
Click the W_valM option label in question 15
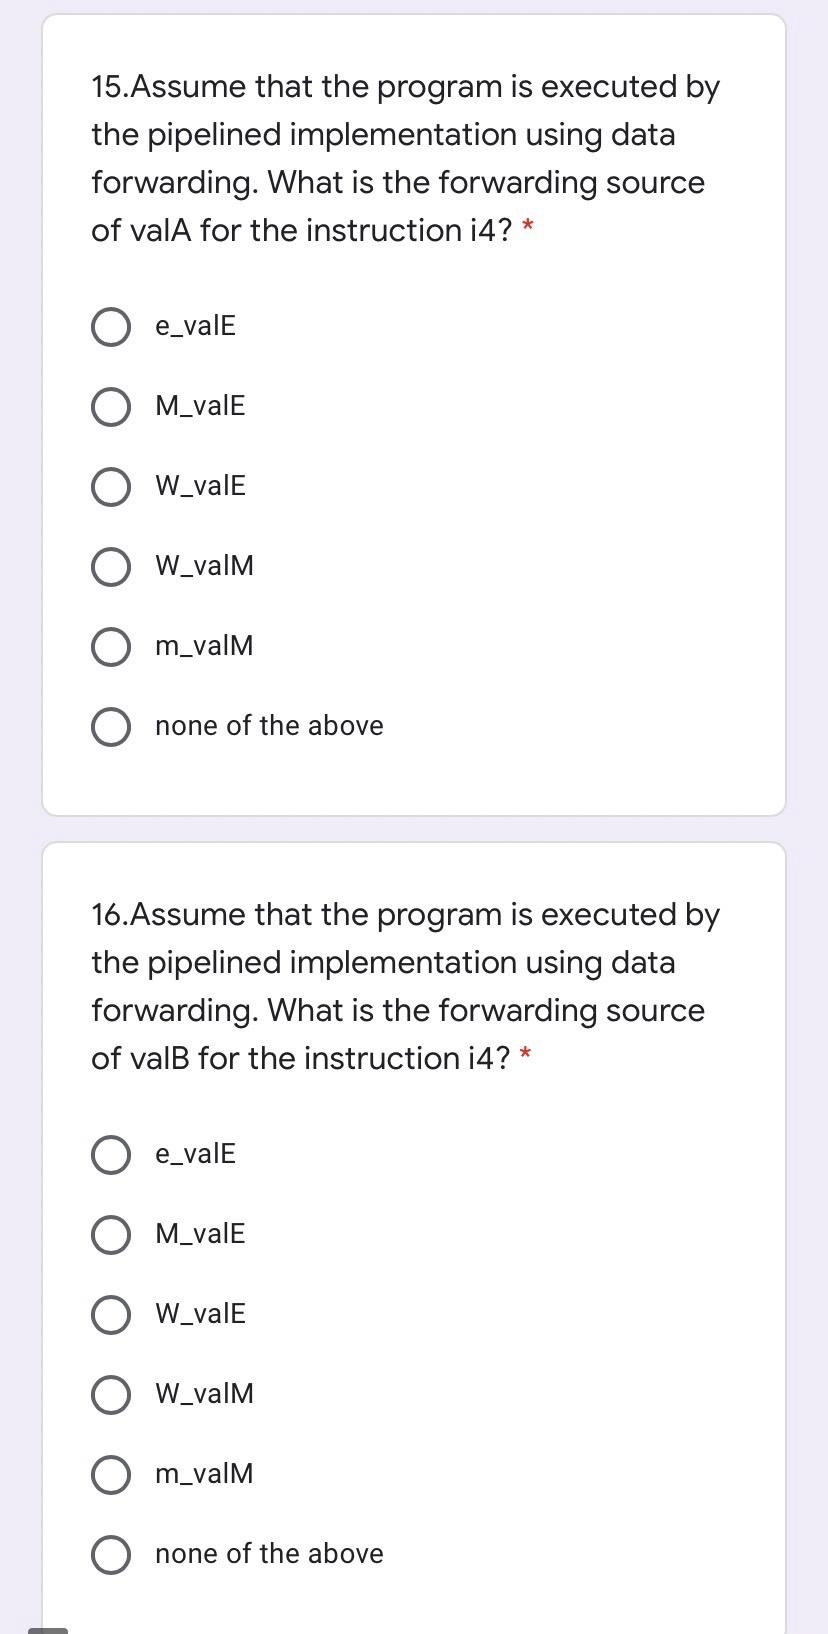pos(204,566)
